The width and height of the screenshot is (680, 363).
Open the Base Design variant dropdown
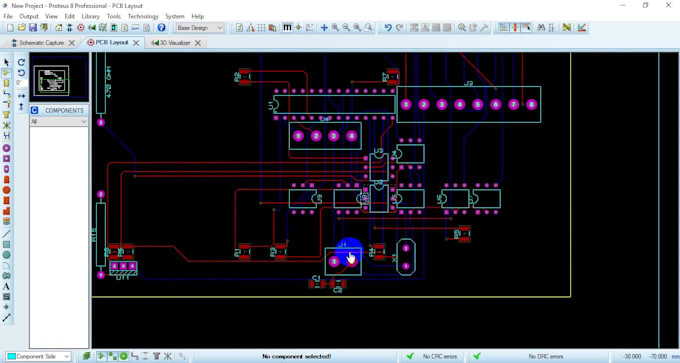point(199,28)
